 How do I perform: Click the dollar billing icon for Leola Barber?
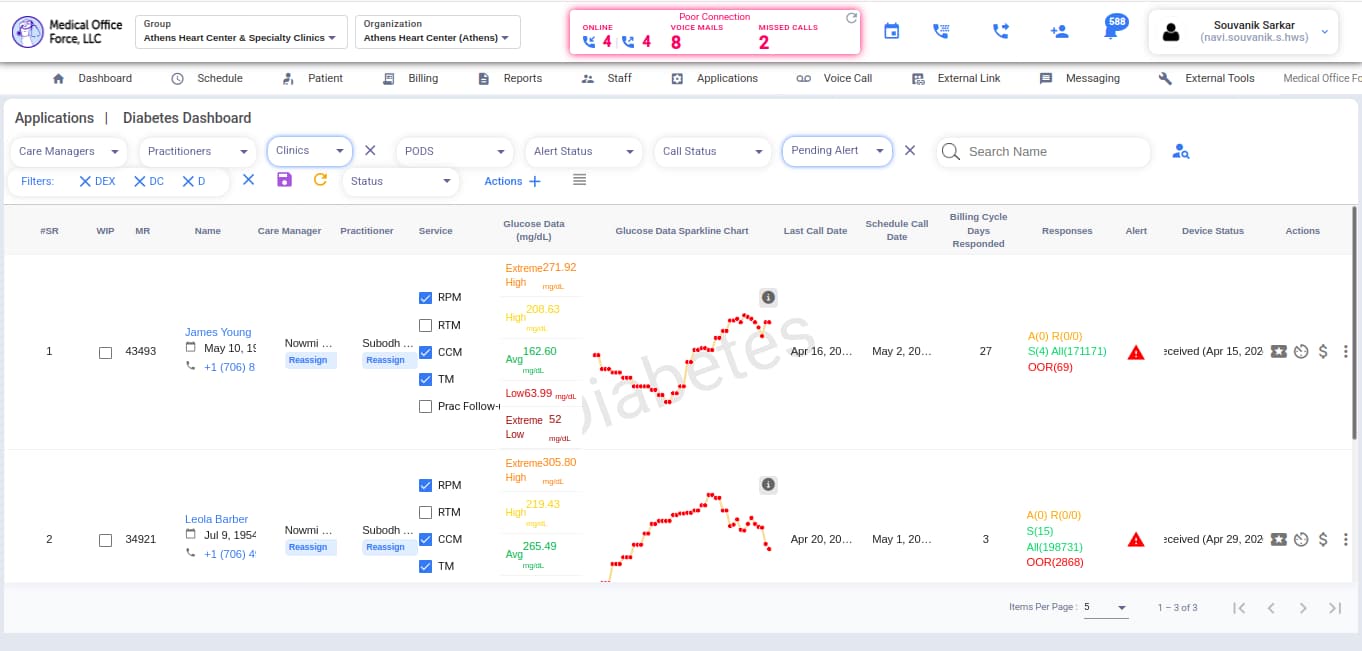(x=1323, y=539)
